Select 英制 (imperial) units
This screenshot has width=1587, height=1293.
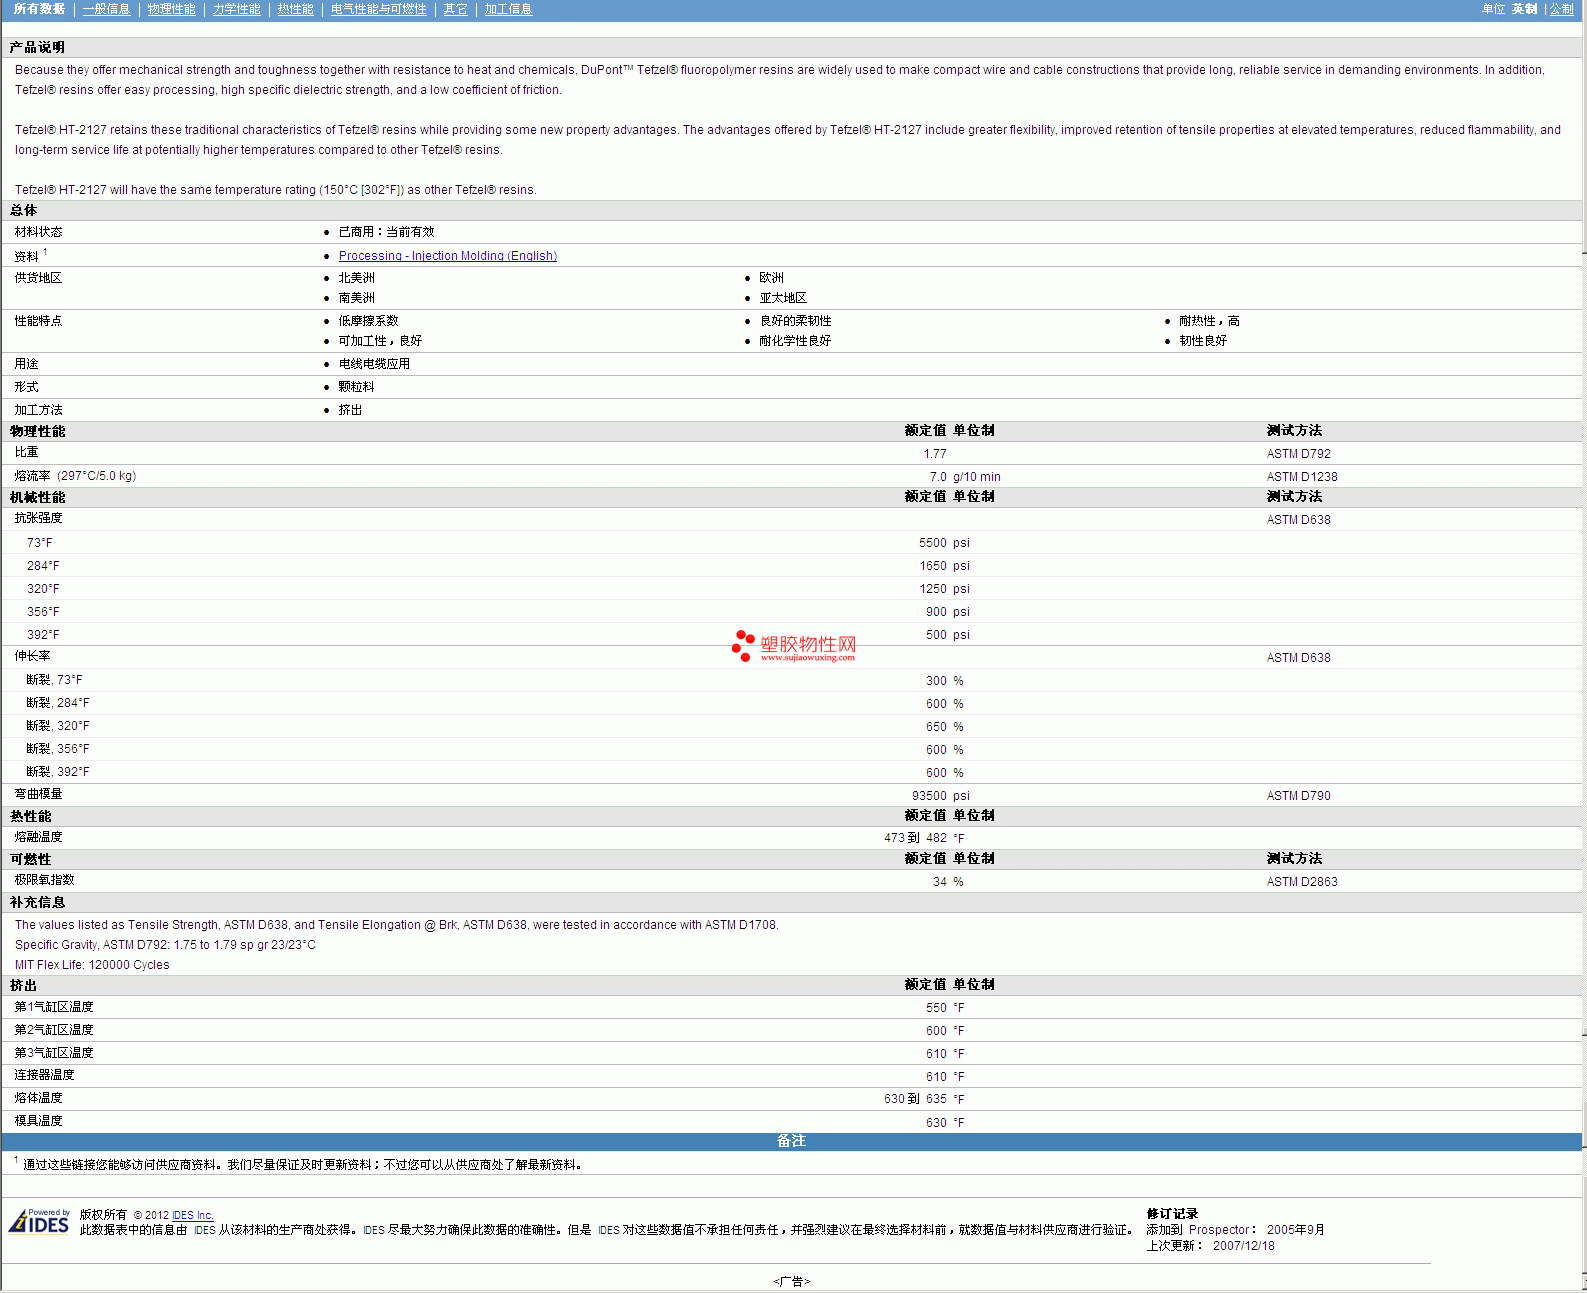coord(1524,9)
